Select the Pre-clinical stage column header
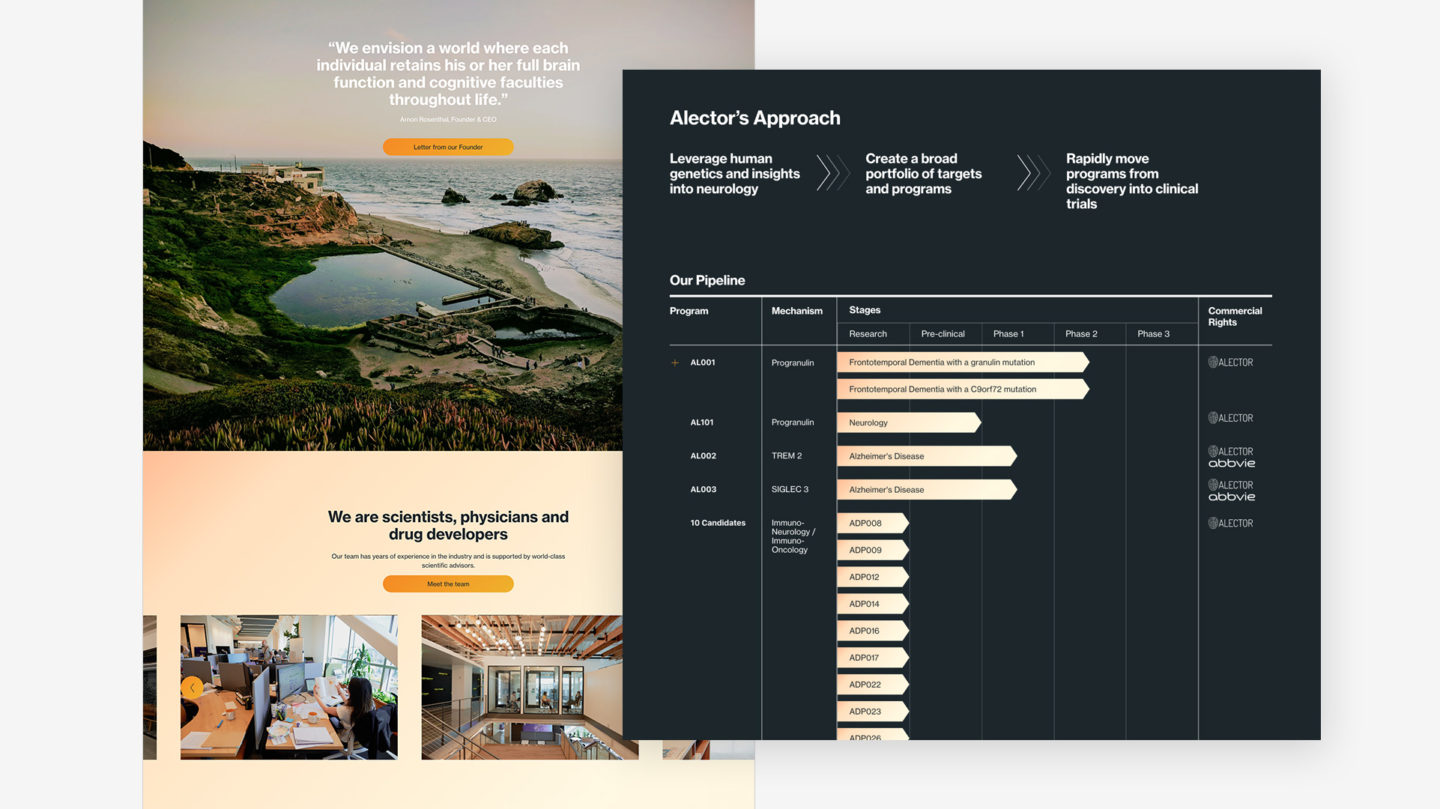The width and height of the screenshot is (1440, 809). point(942,334)
